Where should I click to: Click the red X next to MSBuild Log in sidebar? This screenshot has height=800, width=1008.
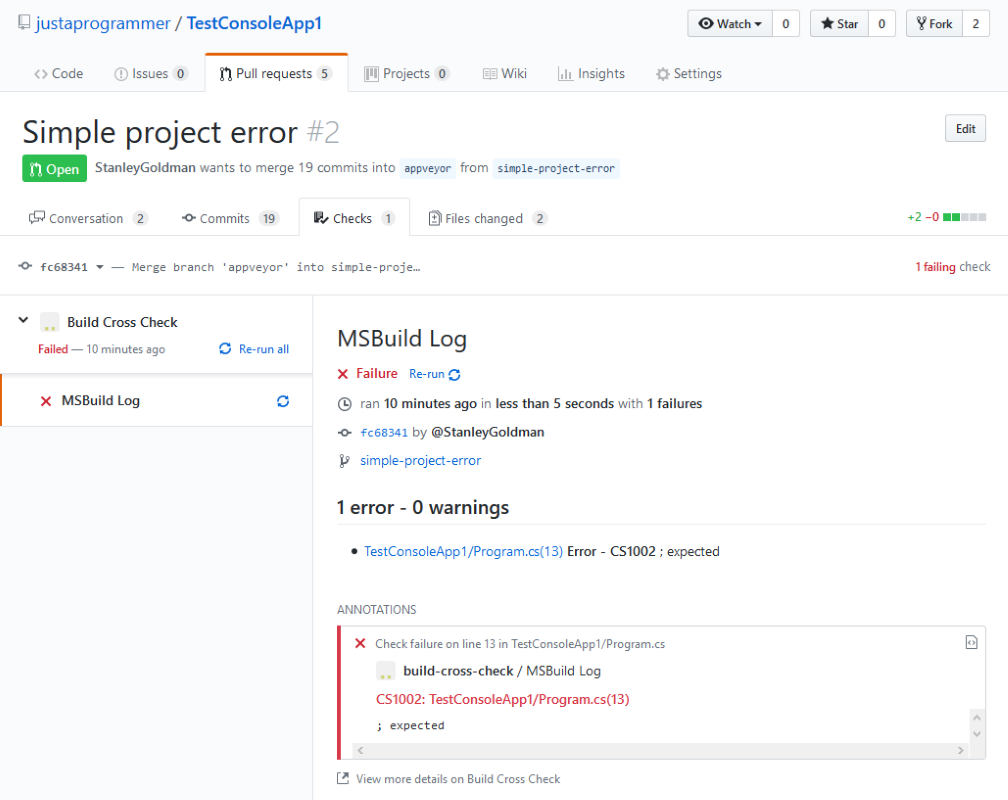46,401
